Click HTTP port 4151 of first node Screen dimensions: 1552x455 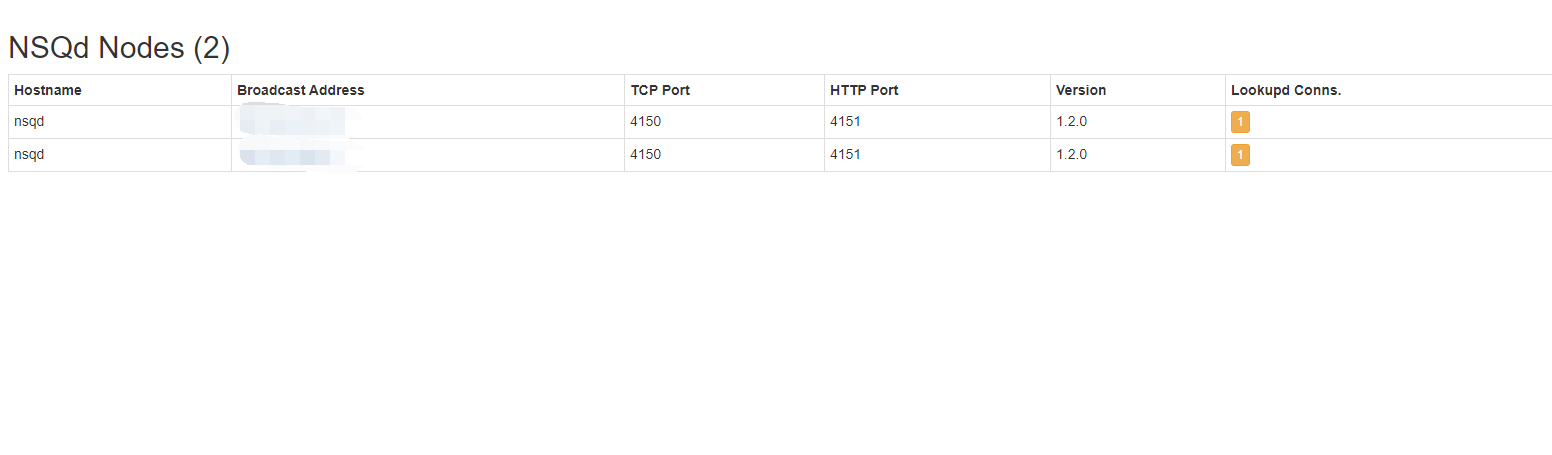pos(845,122)
